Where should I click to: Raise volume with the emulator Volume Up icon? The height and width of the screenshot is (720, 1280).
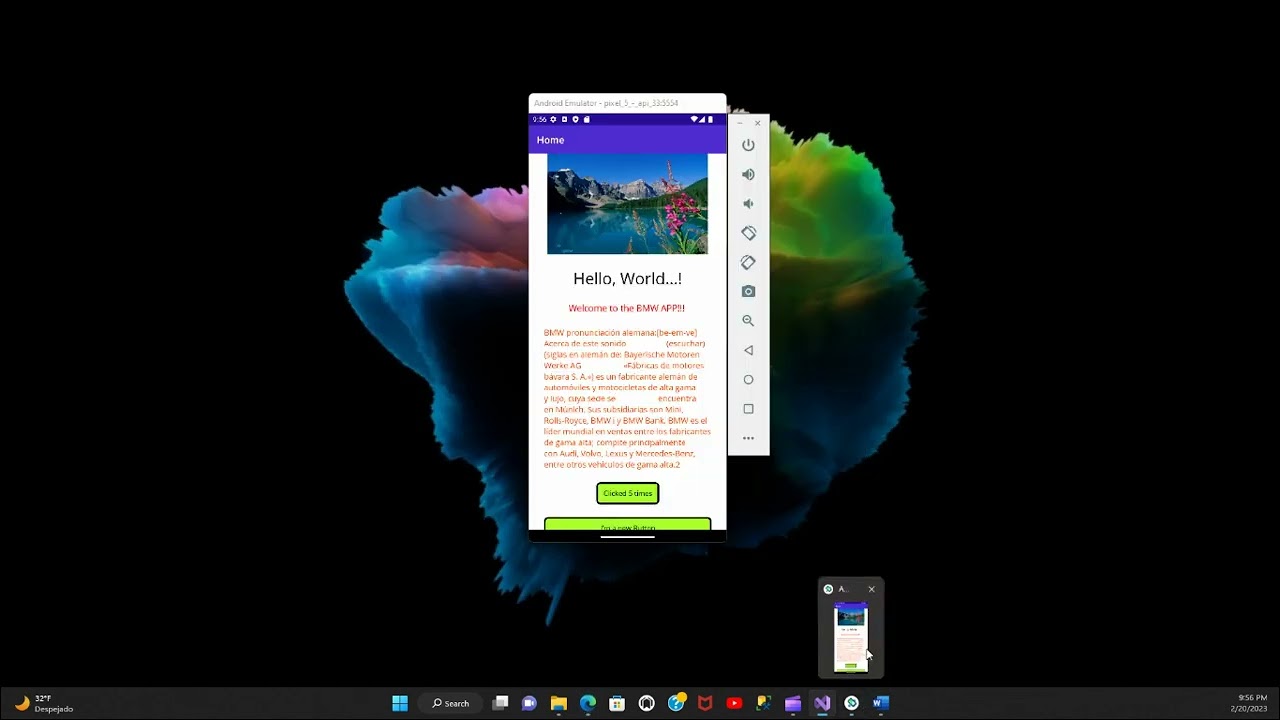[x=748, y=174]
